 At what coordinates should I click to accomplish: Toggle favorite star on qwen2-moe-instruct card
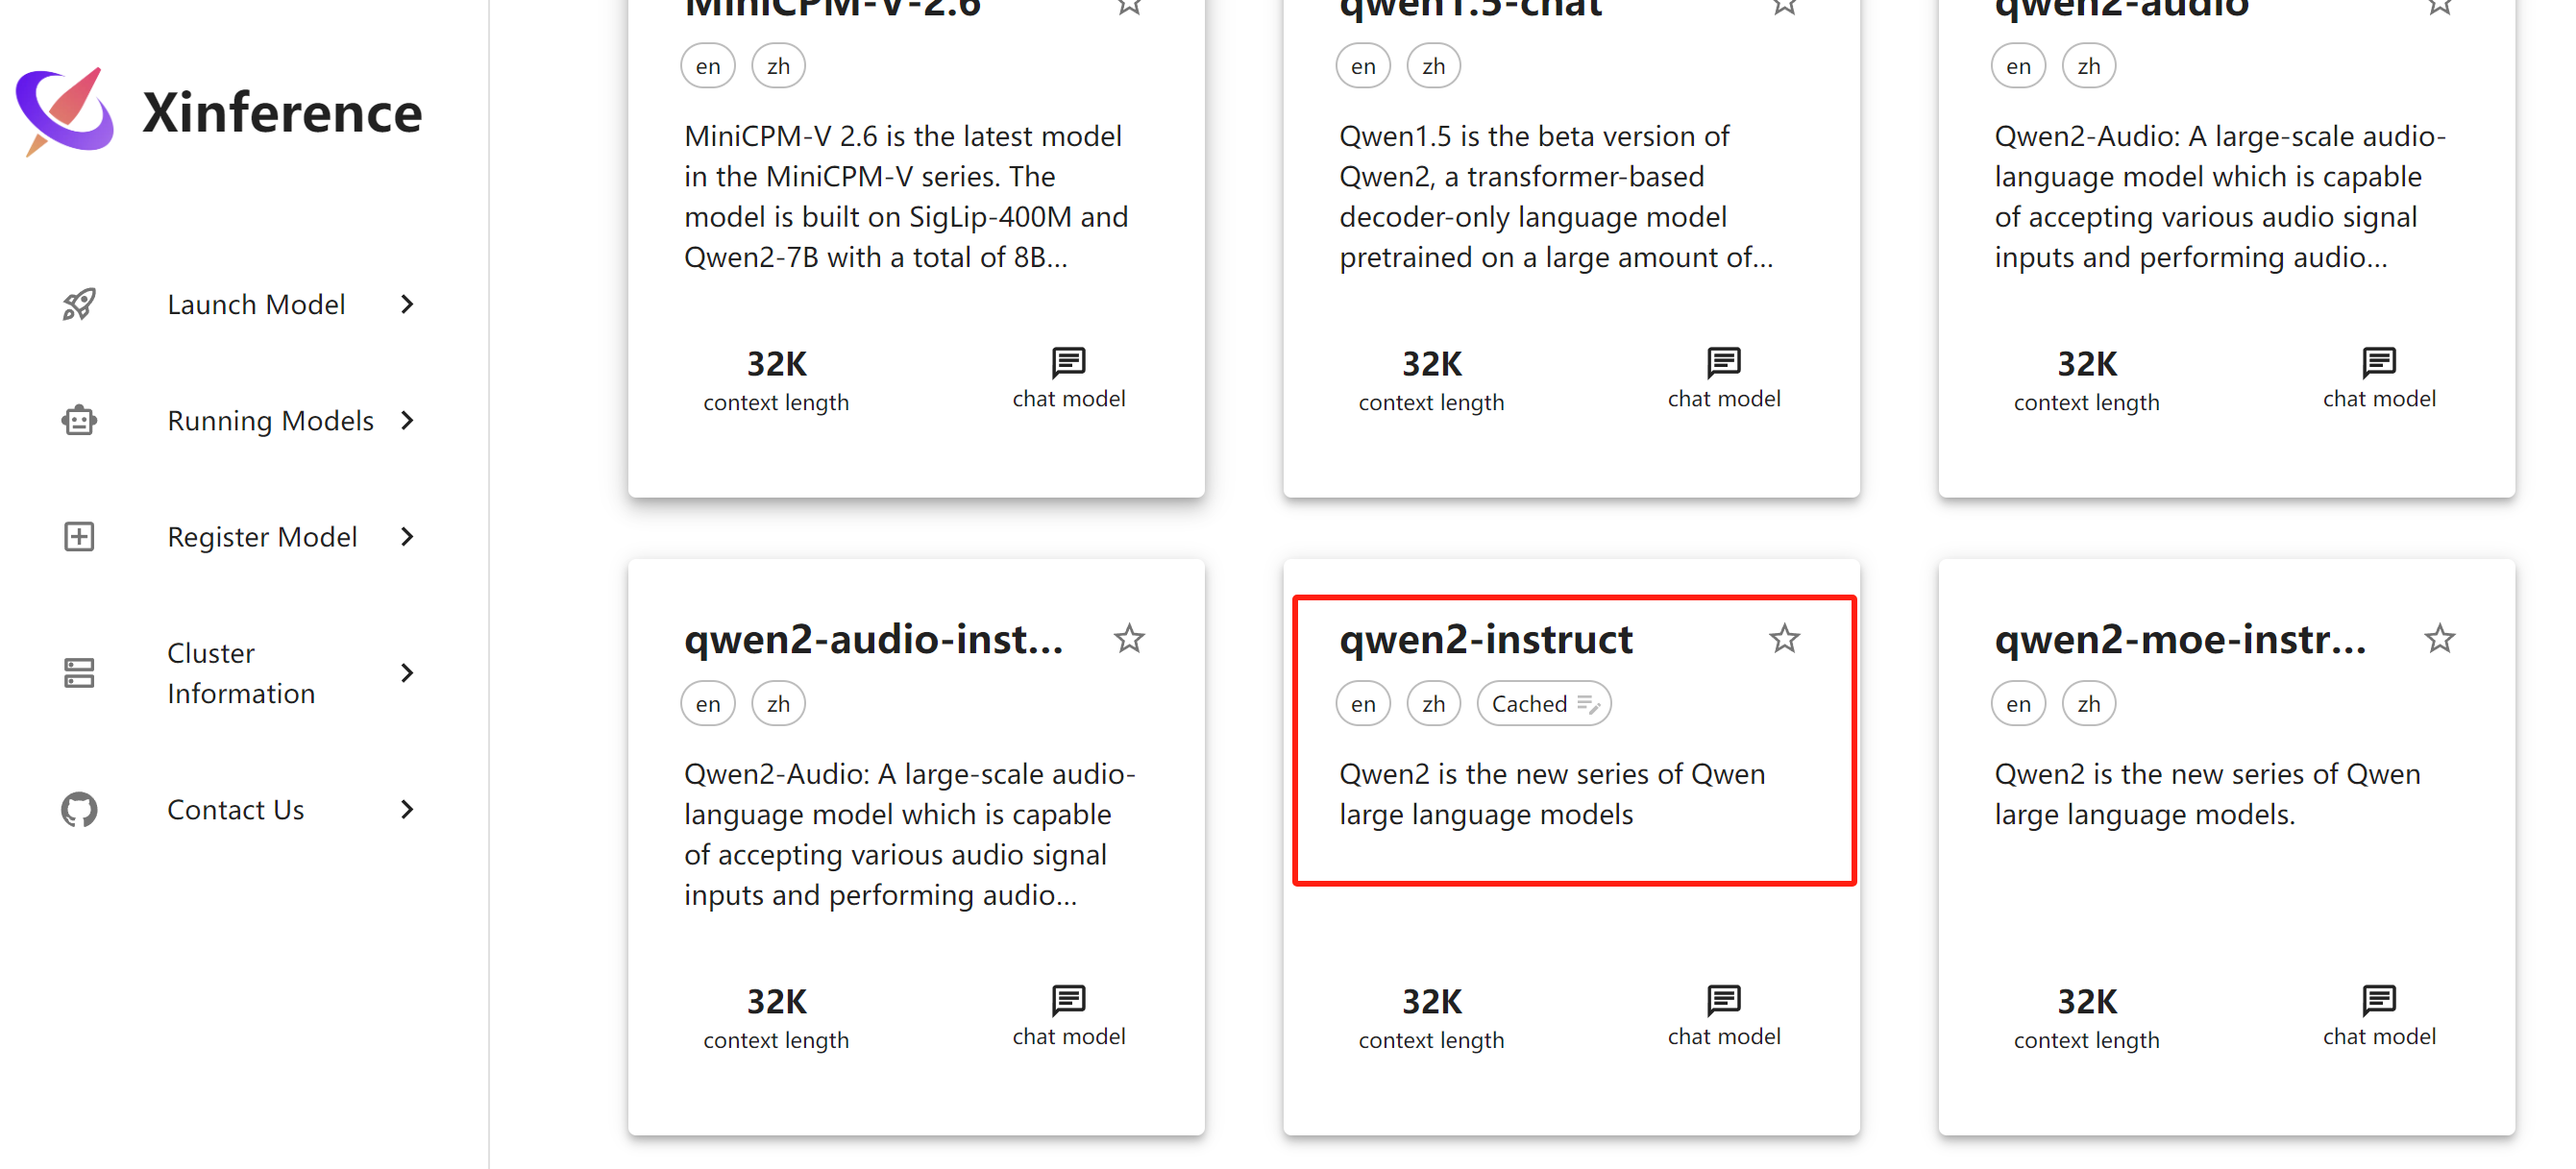click(2439, 638)
